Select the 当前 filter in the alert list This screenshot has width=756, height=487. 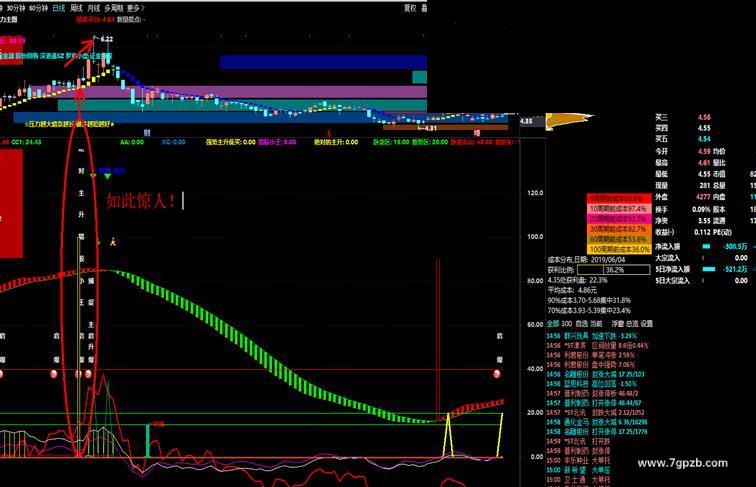tap(596, 324)
